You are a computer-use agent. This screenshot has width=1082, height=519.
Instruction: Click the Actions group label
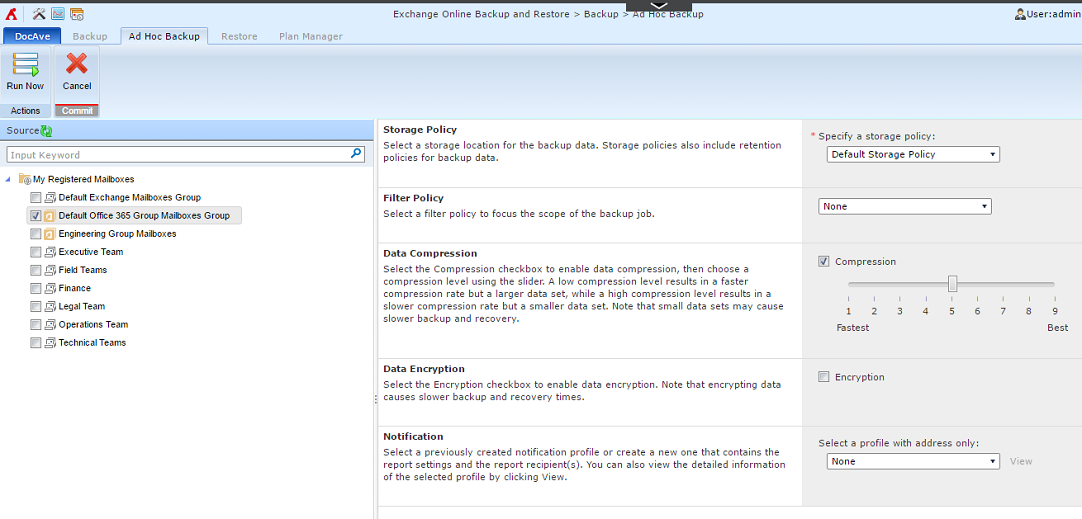coord(26,111)
